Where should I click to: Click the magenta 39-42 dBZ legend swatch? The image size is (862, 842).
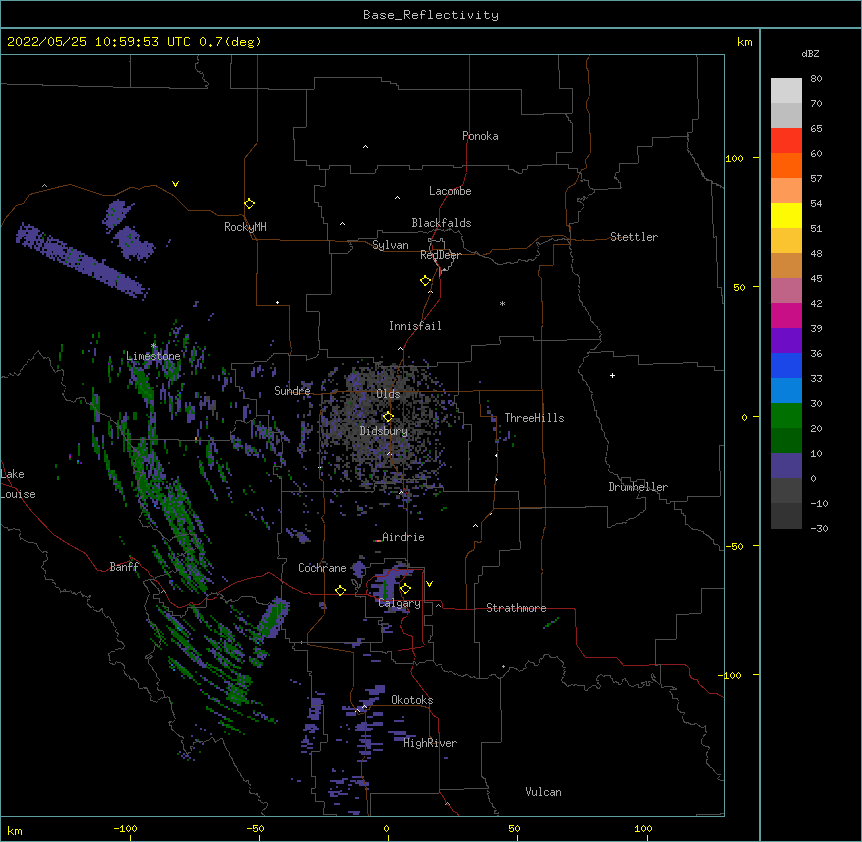(x=786, y=315)
